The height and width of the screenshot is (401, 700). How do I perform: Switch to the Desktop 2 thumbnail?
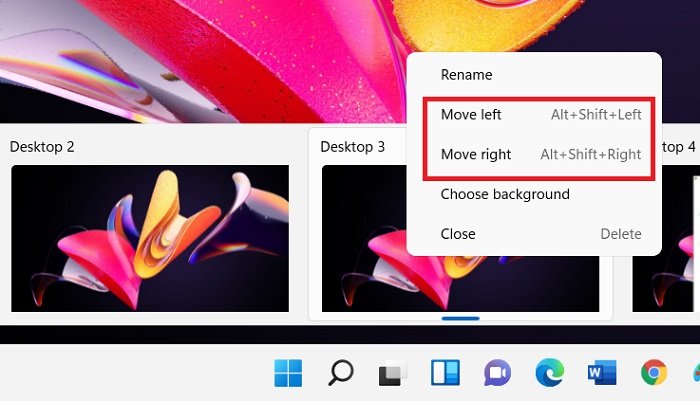[x=150, y=238]
